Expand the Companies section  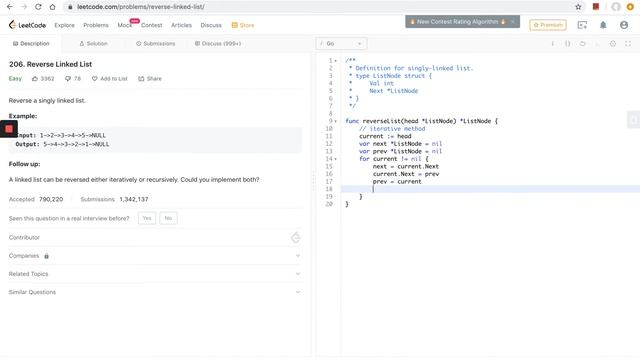(x=298, y=256)
